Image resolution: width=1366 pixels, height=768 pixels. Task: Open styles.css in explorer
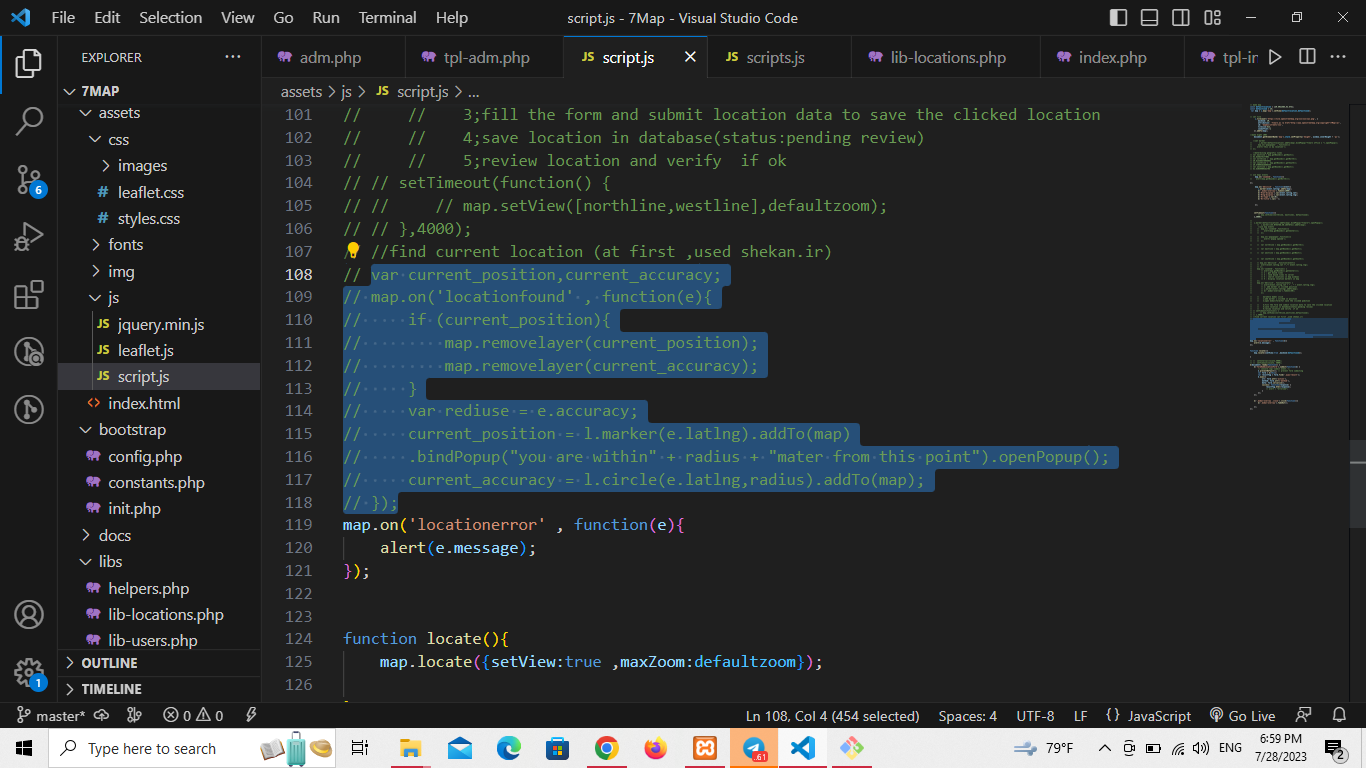tap(160, 218)
